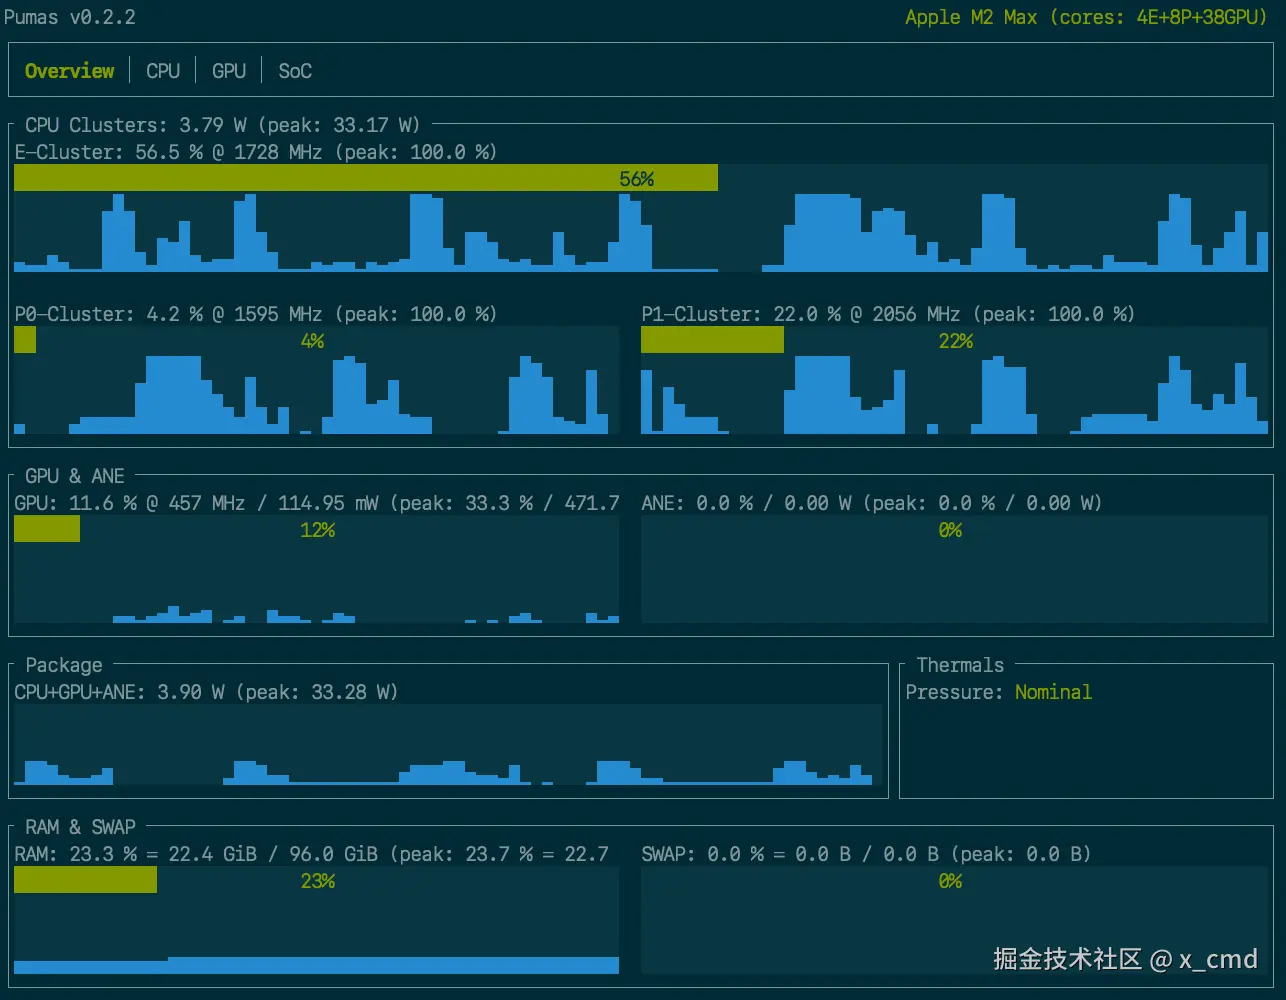Click the SWAP 0.0 % stats line
Screen dimensions: 1286x1000
pos(866,854)
